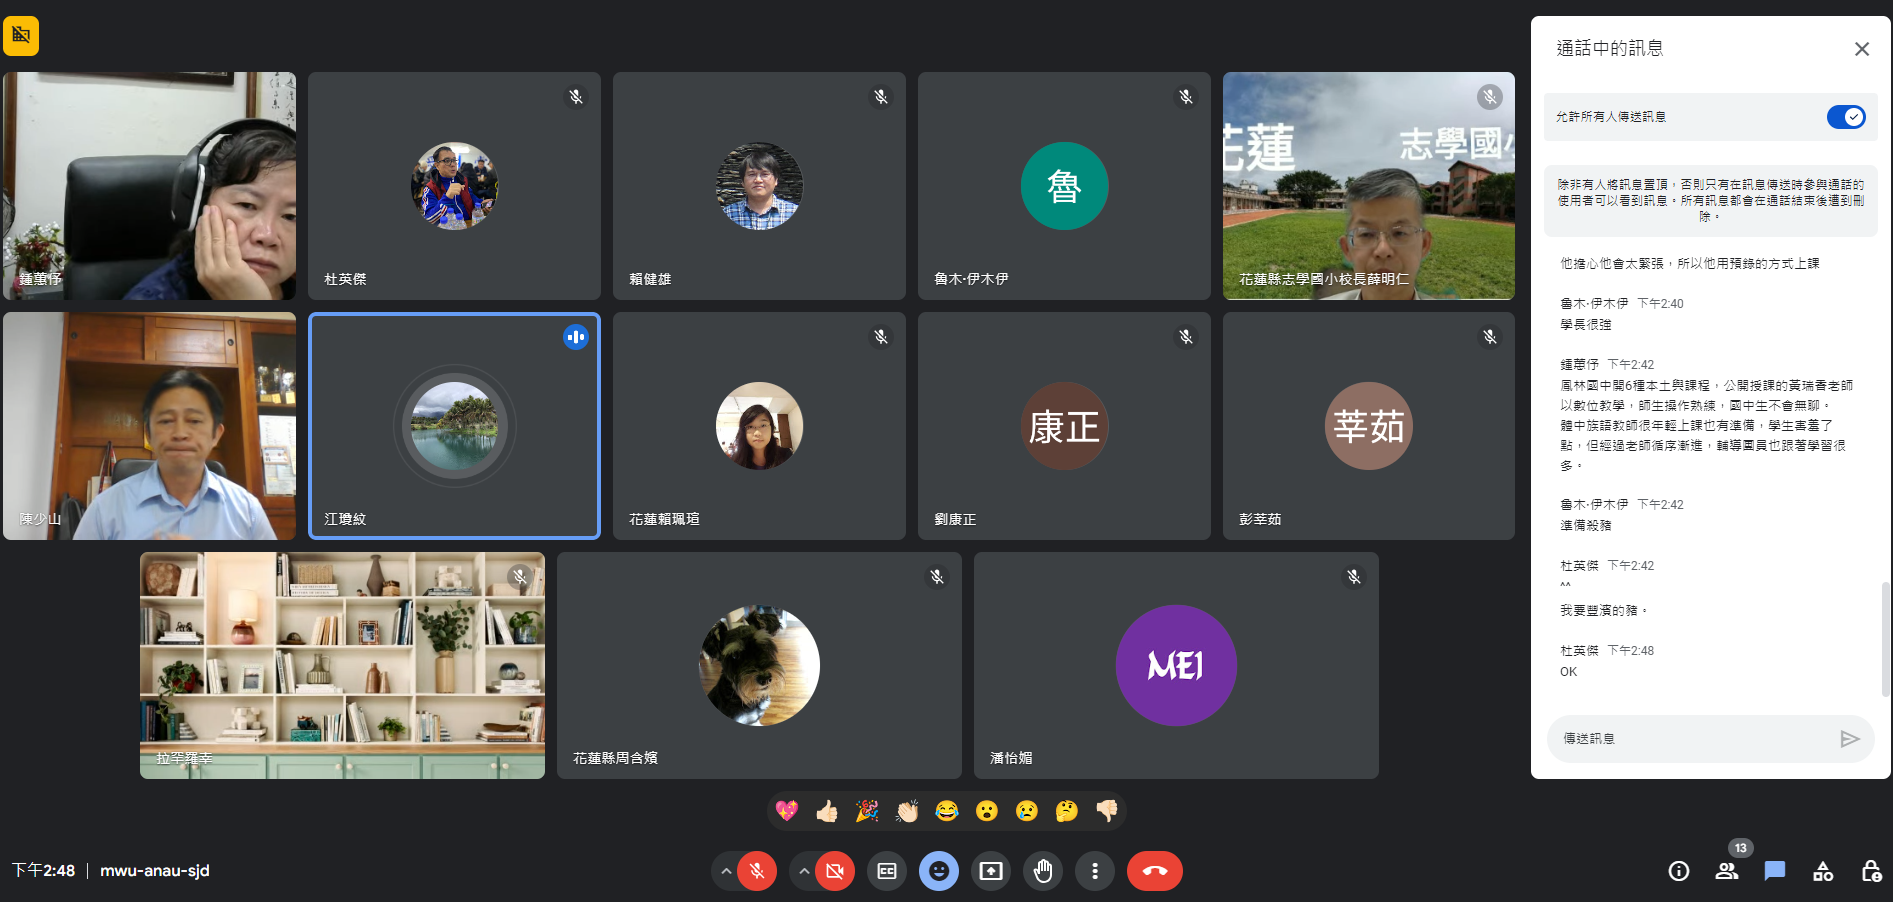Send the thumbs up reaction

827,811
